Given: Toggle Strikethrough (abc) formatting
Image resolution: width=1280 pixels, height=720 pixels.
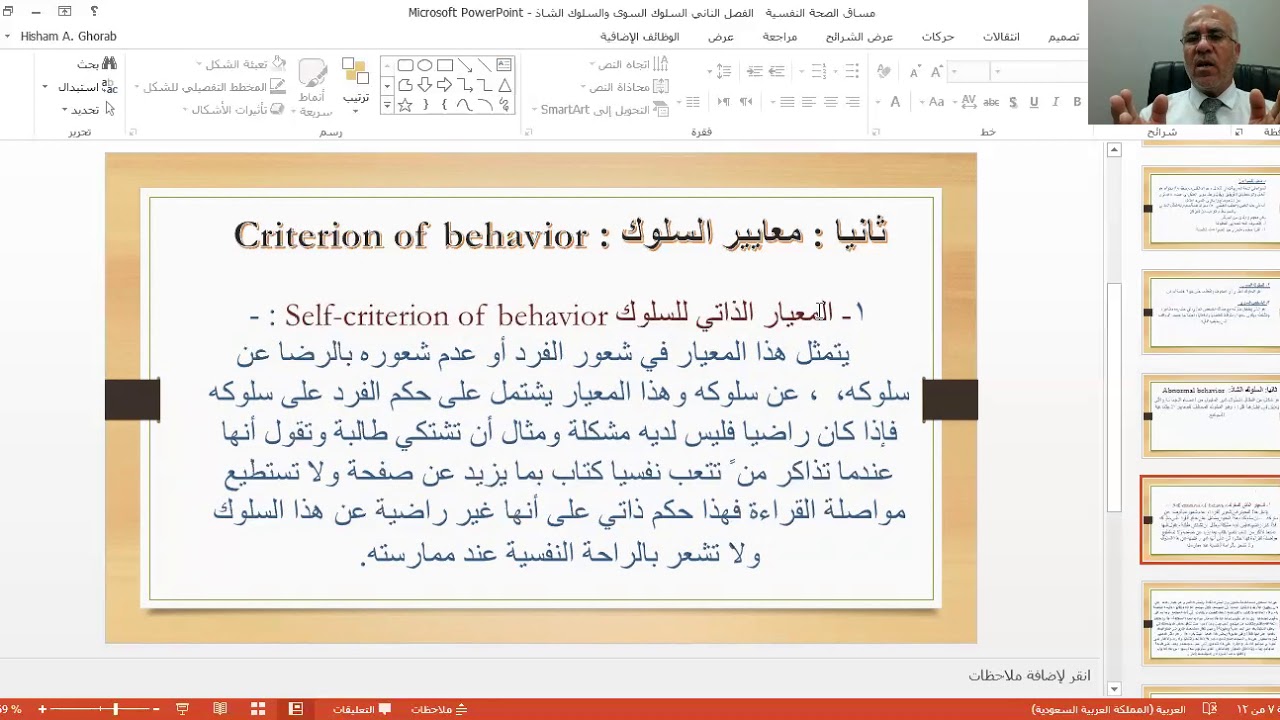Looking at the screenshot, I should point(991,102).
